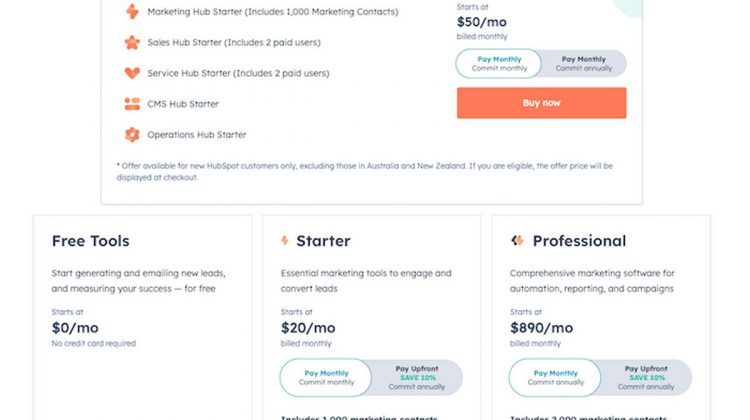Click the orange Buy now button
750x420 pixels.
pos(541,103)
